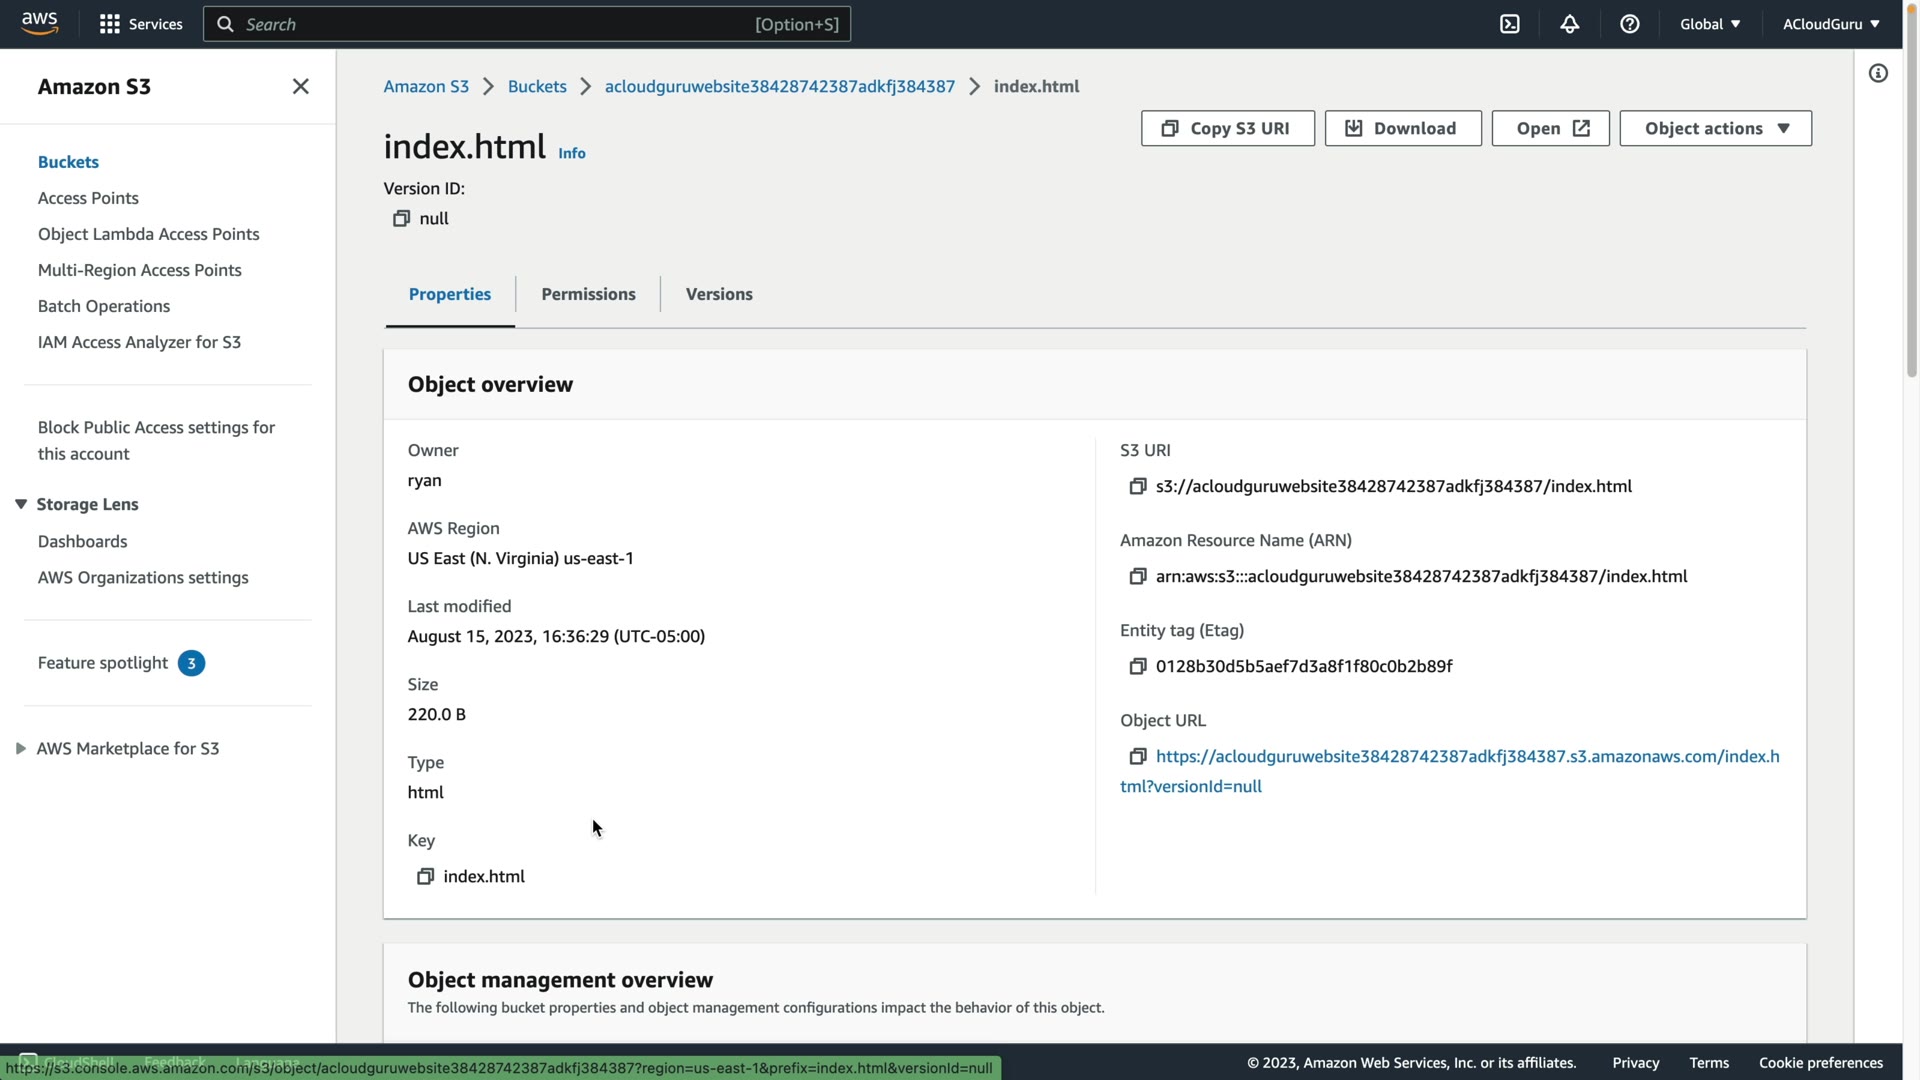Close the Amazon S3 side navigation
This screenshot has height=1080, width=1920.
tap(300, 86)
